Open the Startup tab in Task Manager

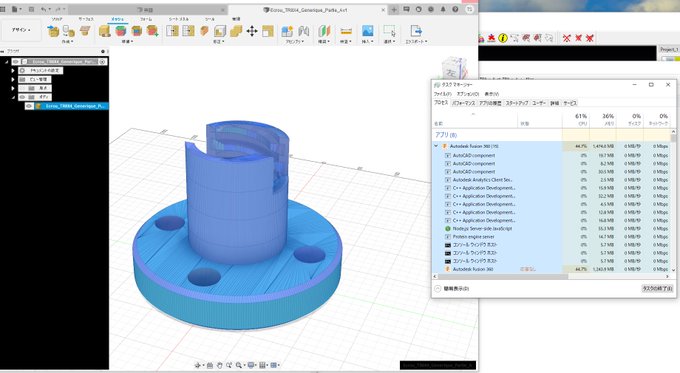pyautogui.click(x=517, y=103)
